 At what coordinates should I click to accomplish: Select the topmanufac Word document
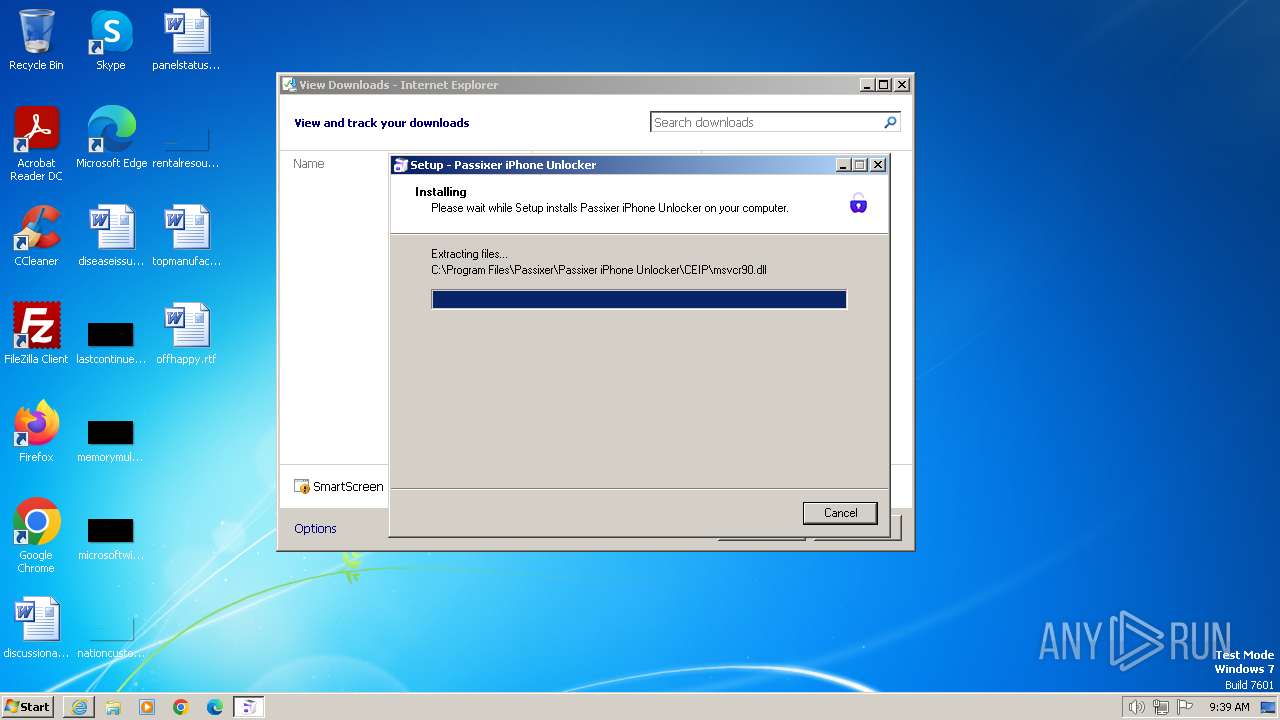point(186,236)
